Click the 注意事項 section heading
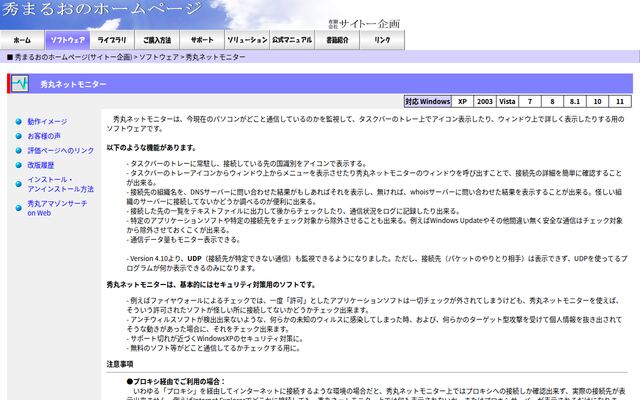Viewport: 640px width, 400px height. (x=120, y=364)
